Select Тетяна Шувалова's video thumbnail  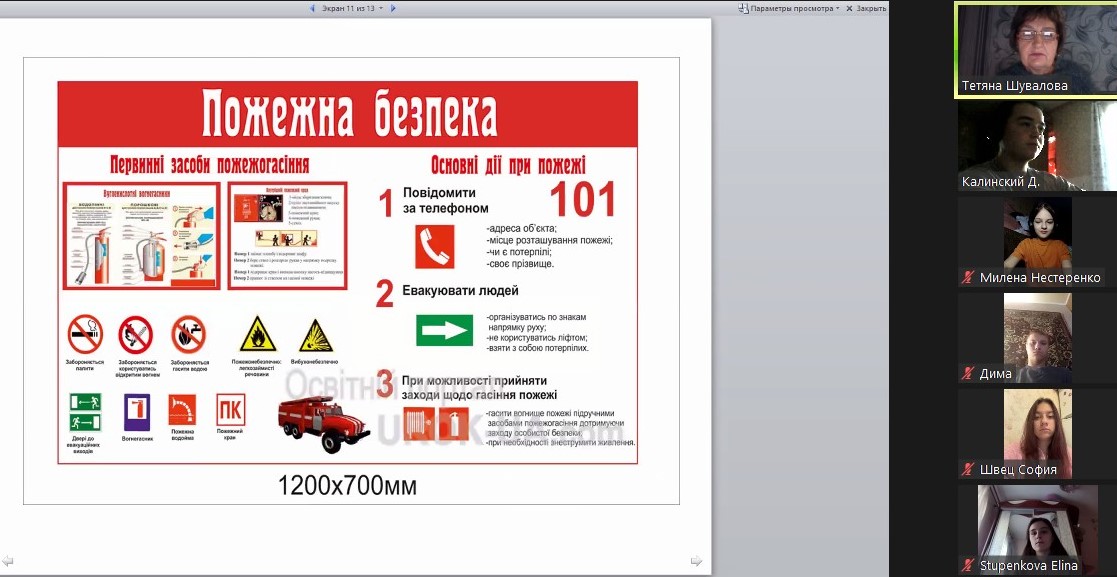click(1036, 48)
